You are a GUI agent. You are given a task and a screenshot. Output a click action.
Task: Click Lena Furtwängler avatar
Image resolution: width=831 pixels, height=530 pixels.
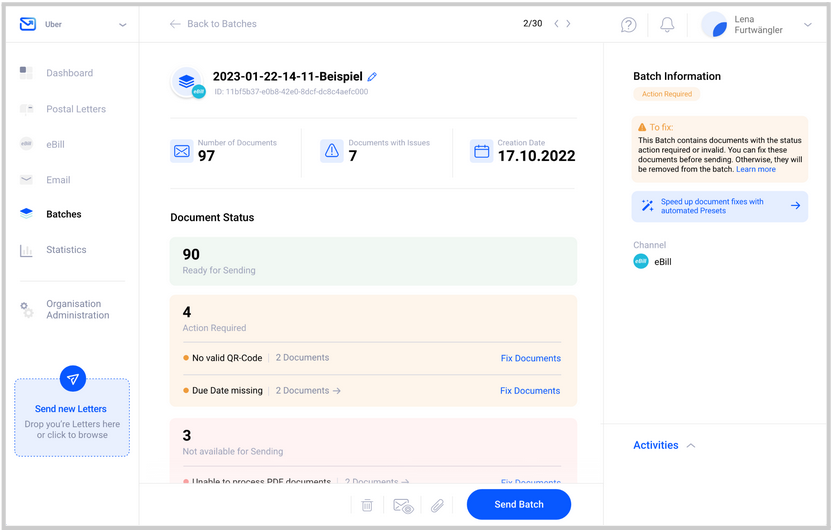[714, 24]
